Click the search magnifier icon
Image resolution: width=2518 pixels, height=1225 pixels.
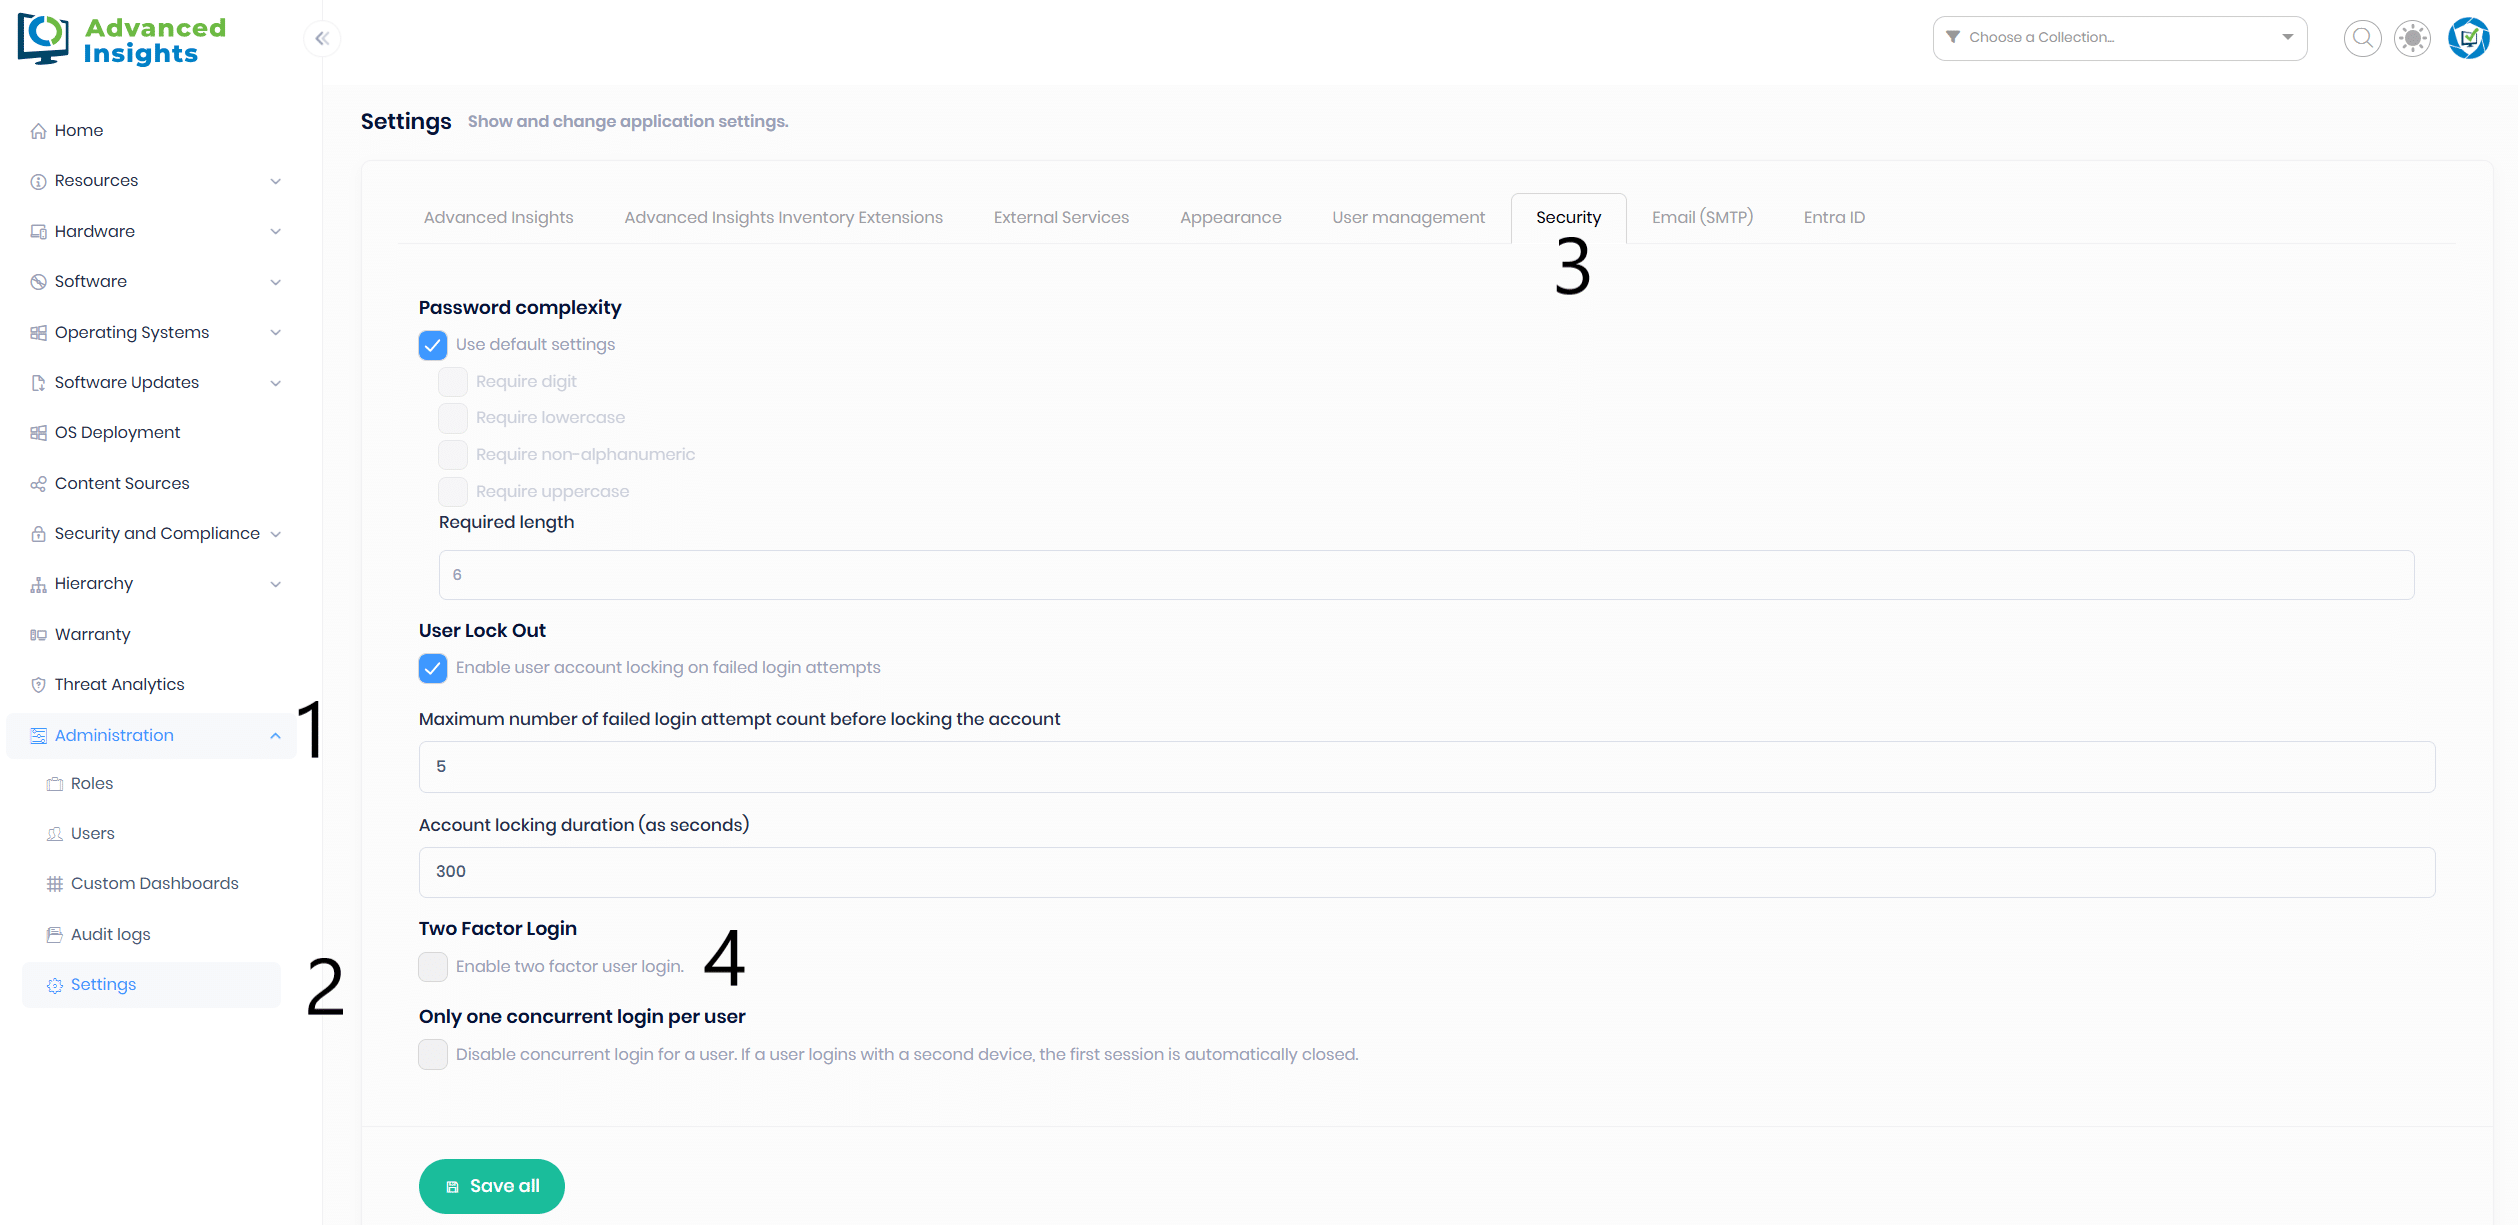pos(2362,38)
